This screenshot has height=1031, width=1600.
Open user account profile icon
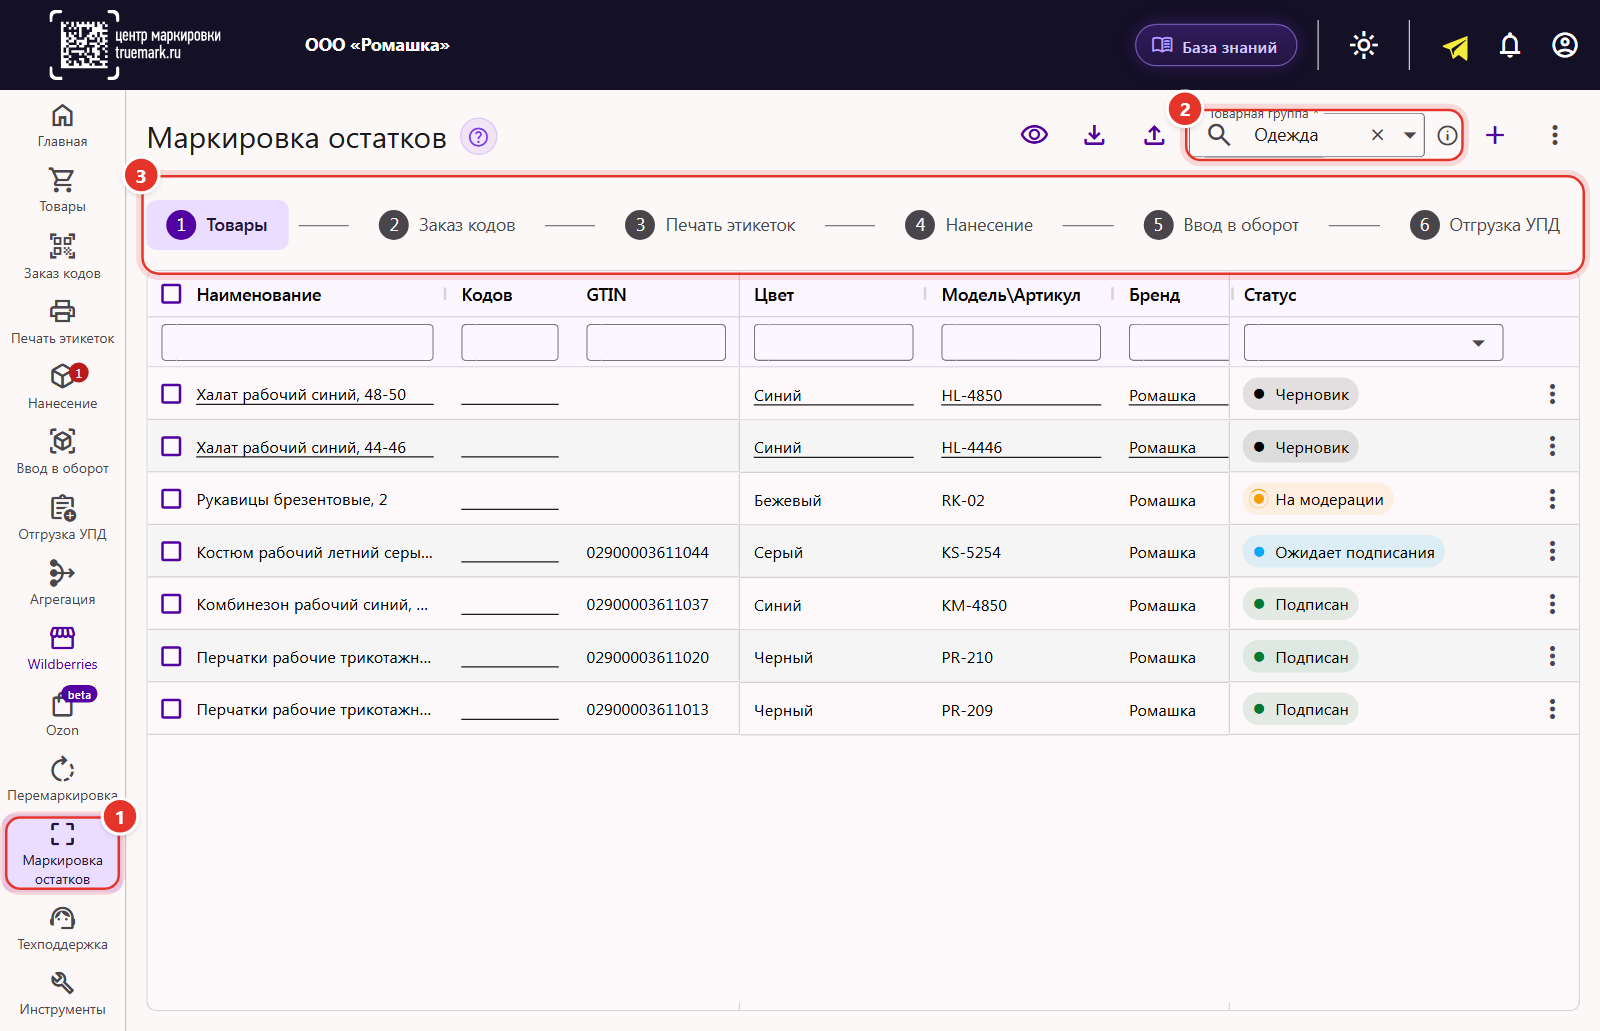[x=1565, y=45]
